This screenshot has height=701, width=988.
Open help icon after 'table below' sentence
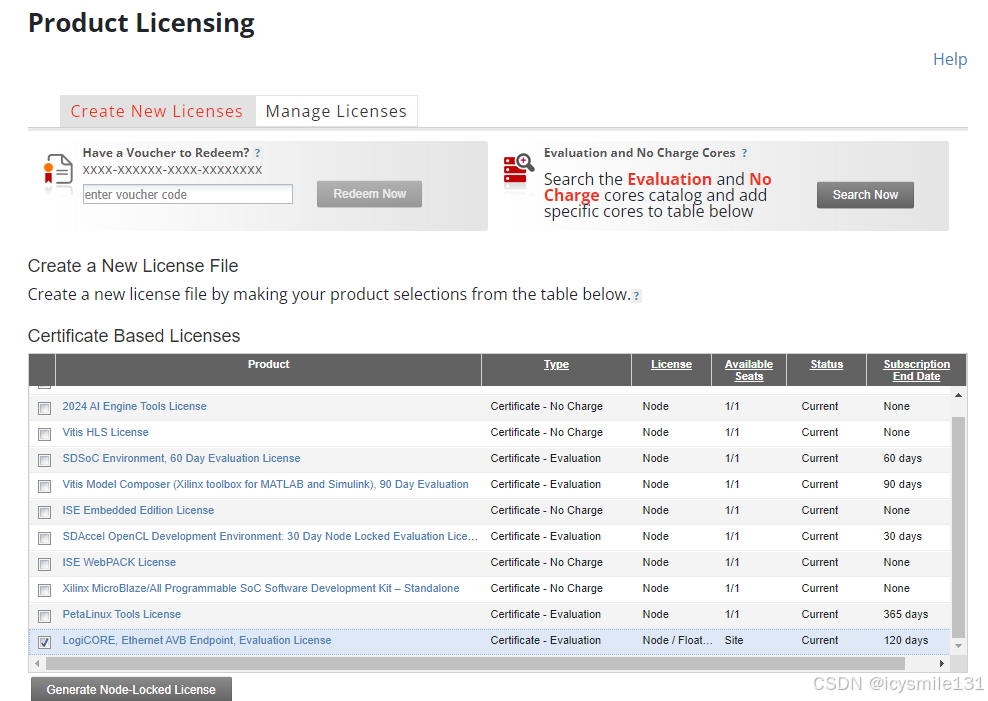click(636, 295)
